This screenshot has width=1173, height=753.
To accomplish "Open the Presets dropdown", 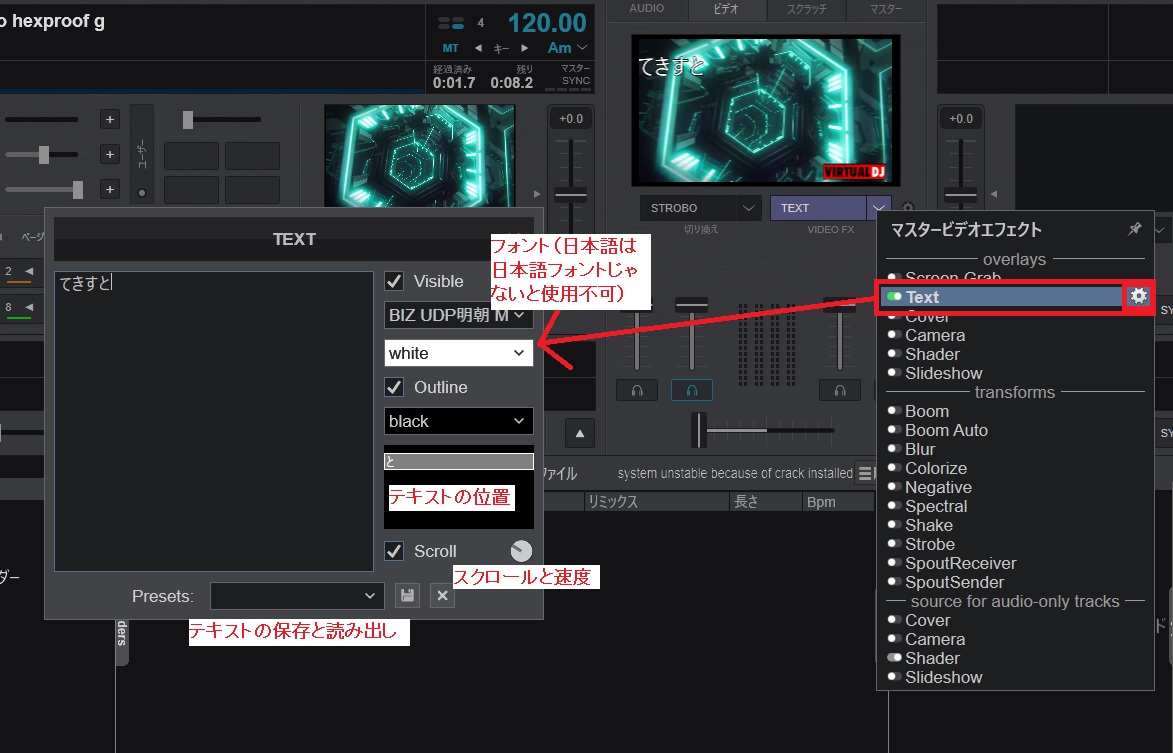I will point(297,596).
